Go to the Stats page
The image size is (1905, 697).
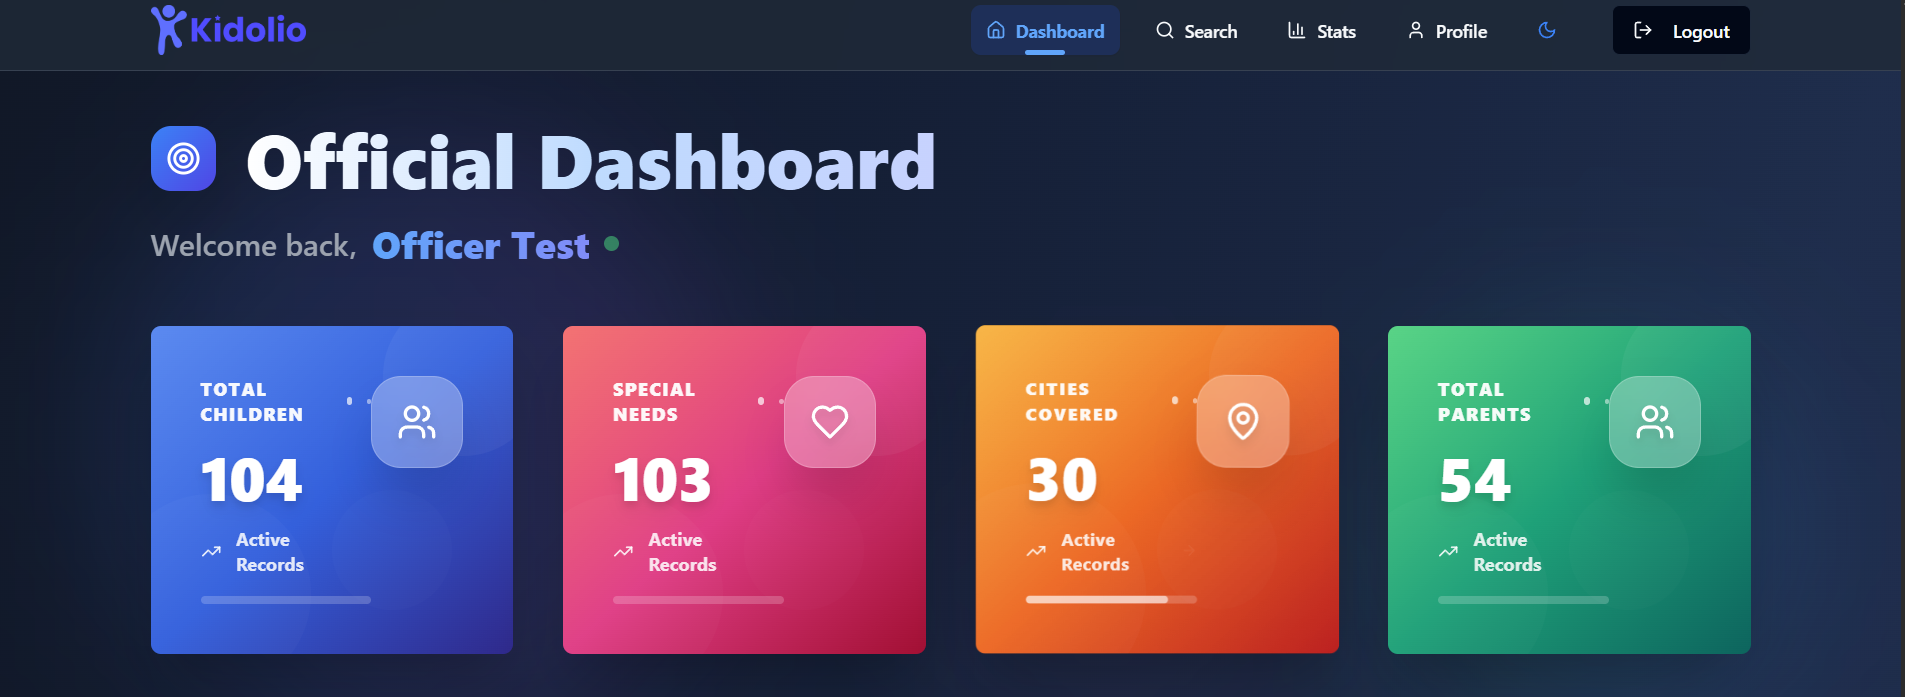[1321, 31]
